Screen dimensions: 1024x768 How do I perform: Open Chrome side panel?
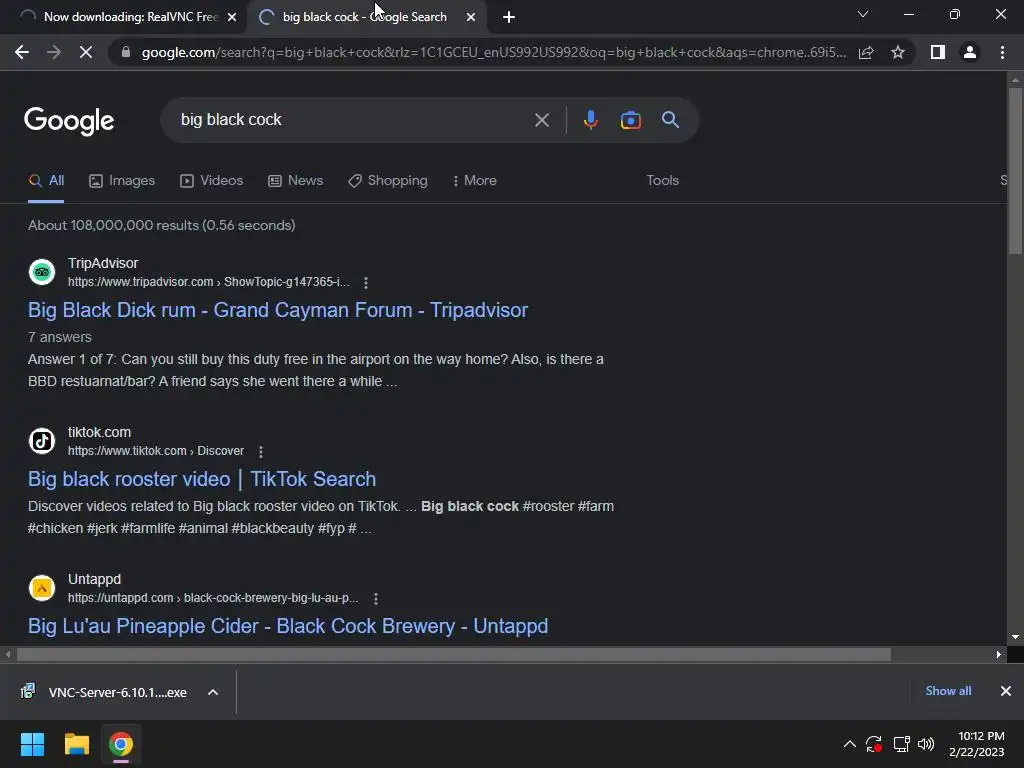click(x=938, y=52)
